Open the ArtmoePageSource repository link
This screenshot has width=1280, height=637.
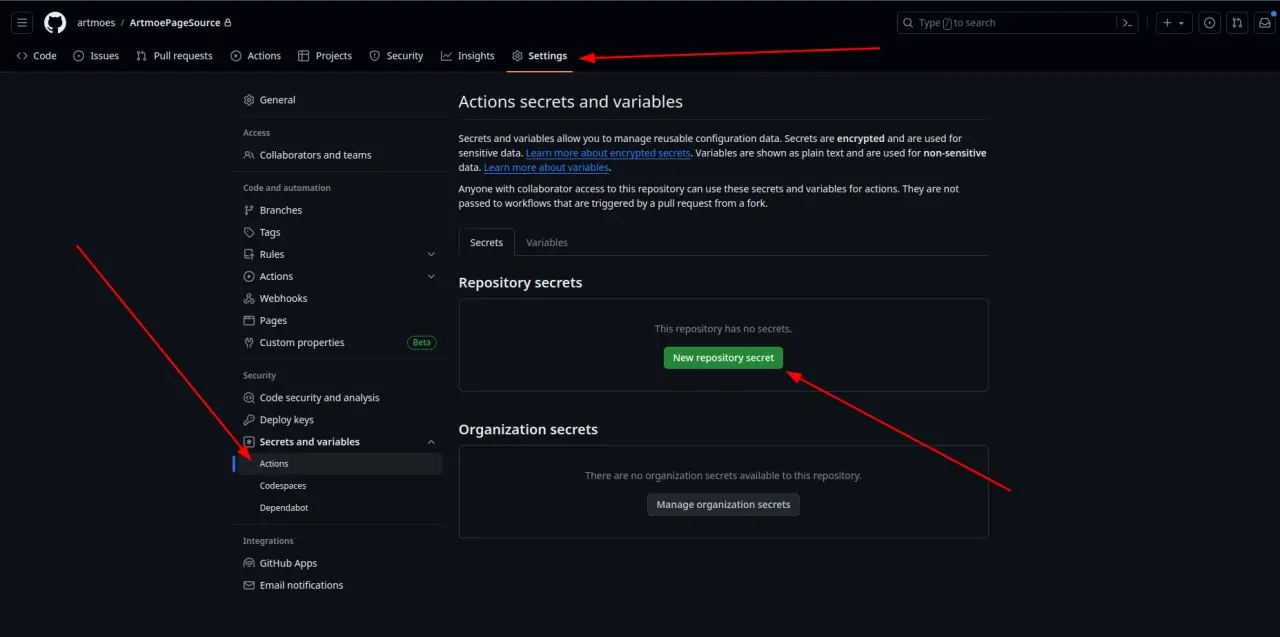pyautogui.click(x=174, y=22)
